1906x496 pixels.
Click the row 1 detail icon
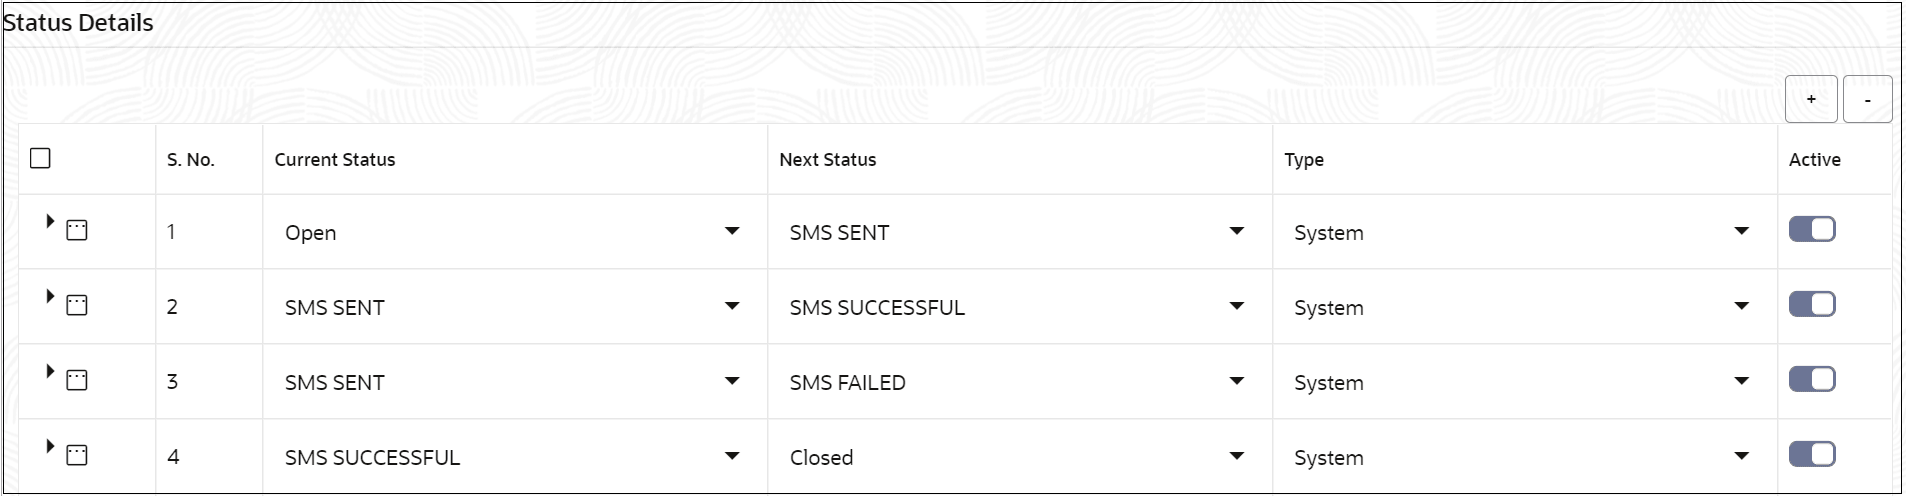tap(77, 231)
